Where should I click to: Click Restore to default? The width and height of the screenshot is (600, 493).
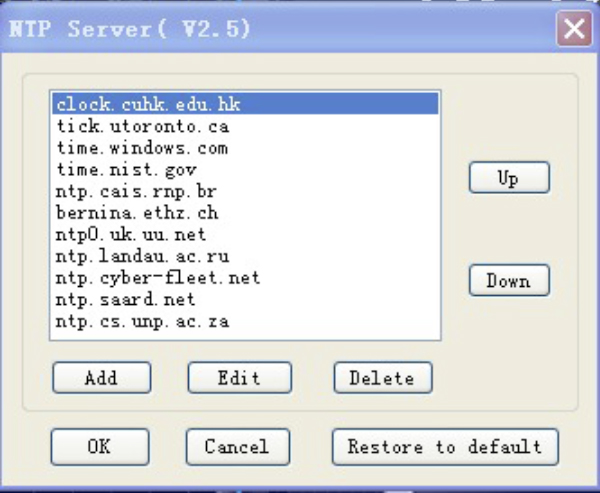point(445,447)
